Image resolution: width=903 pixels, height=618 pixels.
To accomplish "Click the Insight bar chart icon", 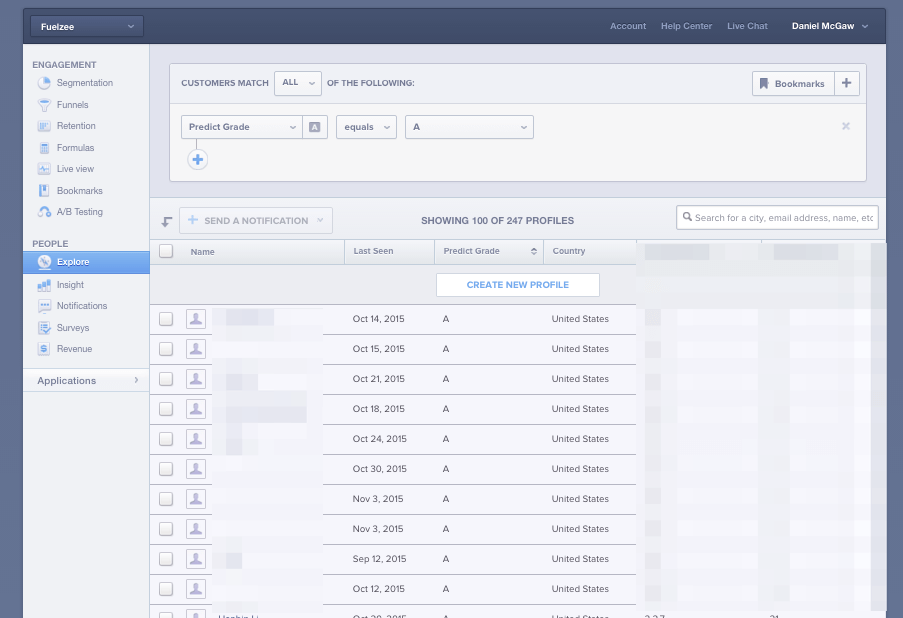I will [x=44, y=285].
